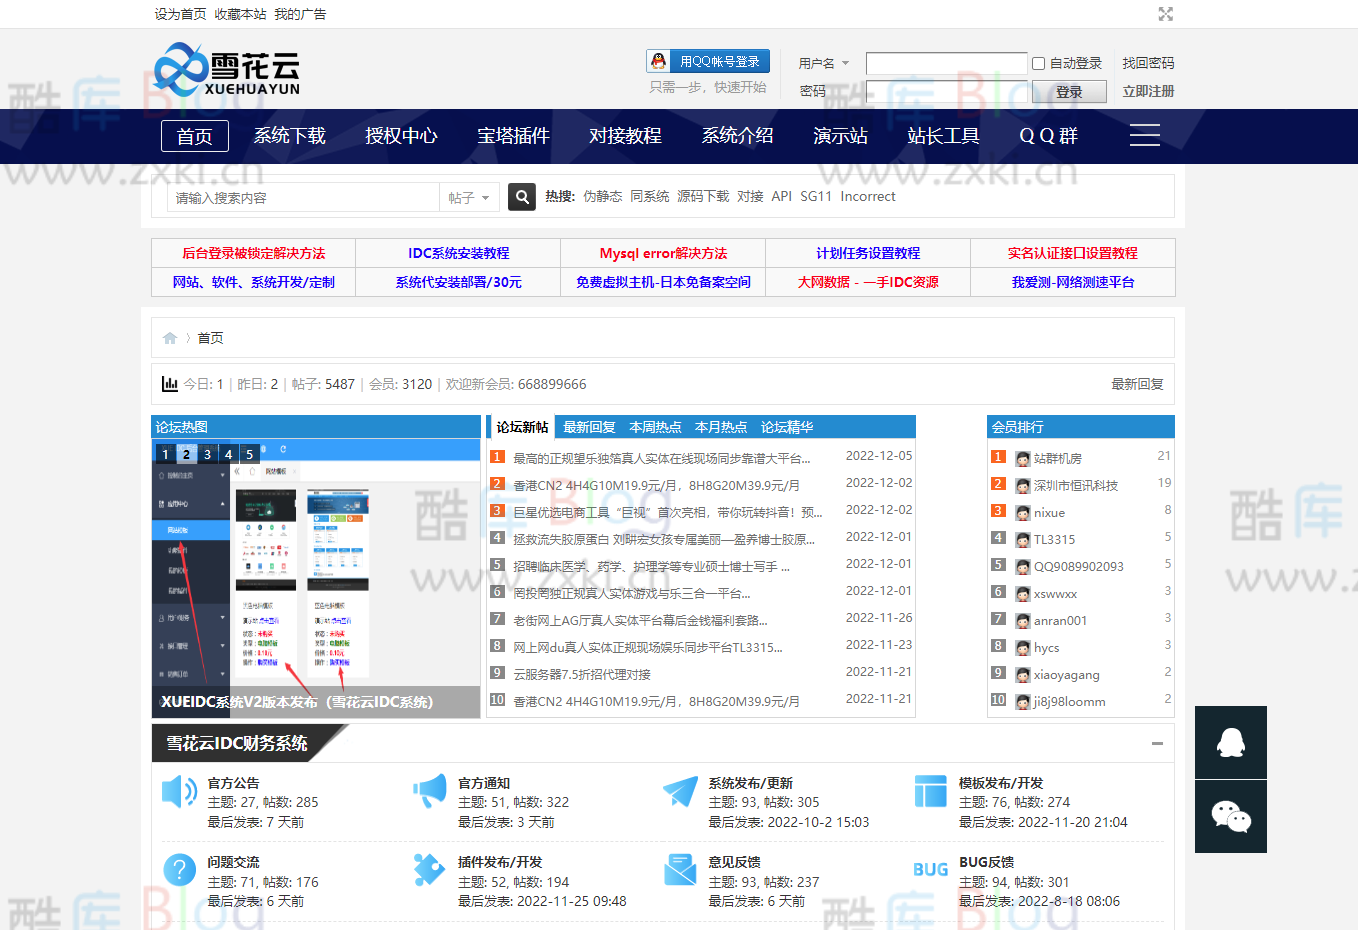Open the QQ customer service floating icon
The height and width of the screenshot is (930, 1358).
(x=1230, y=742)
